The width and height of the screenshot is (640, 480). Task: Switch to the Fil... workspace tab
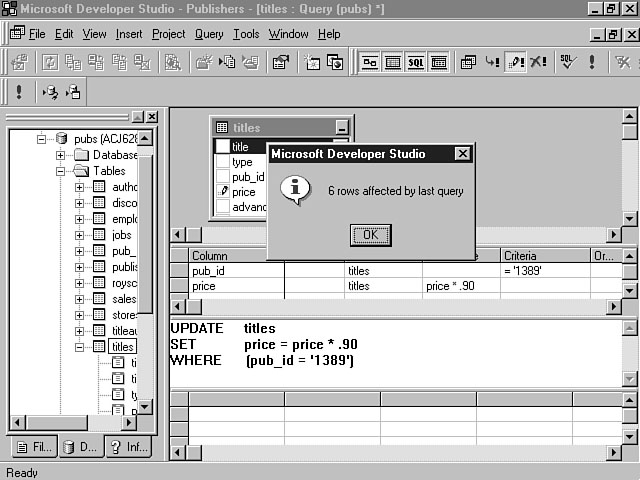pyautogui.click(x=31, y=447)
